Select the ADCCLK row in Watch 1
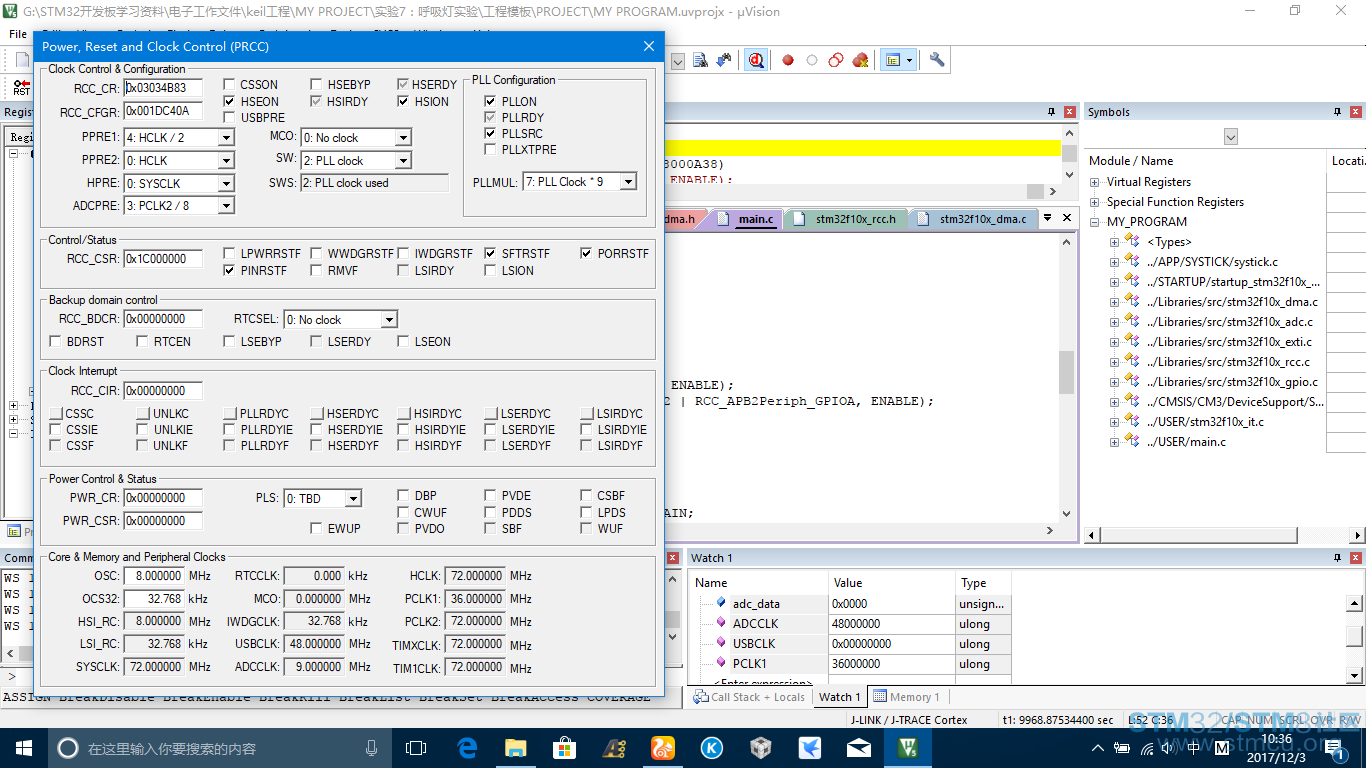 point(850,623)
